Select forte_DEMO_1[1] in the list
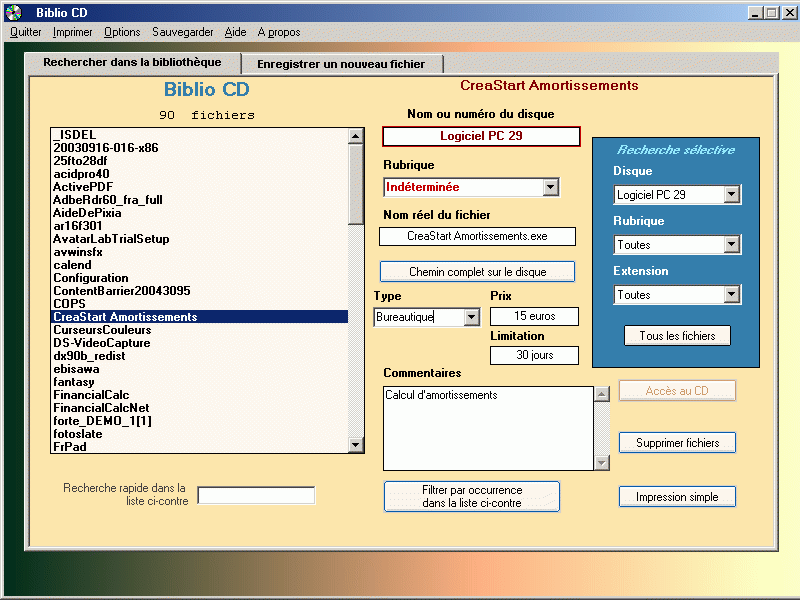 tap(199, 421)
